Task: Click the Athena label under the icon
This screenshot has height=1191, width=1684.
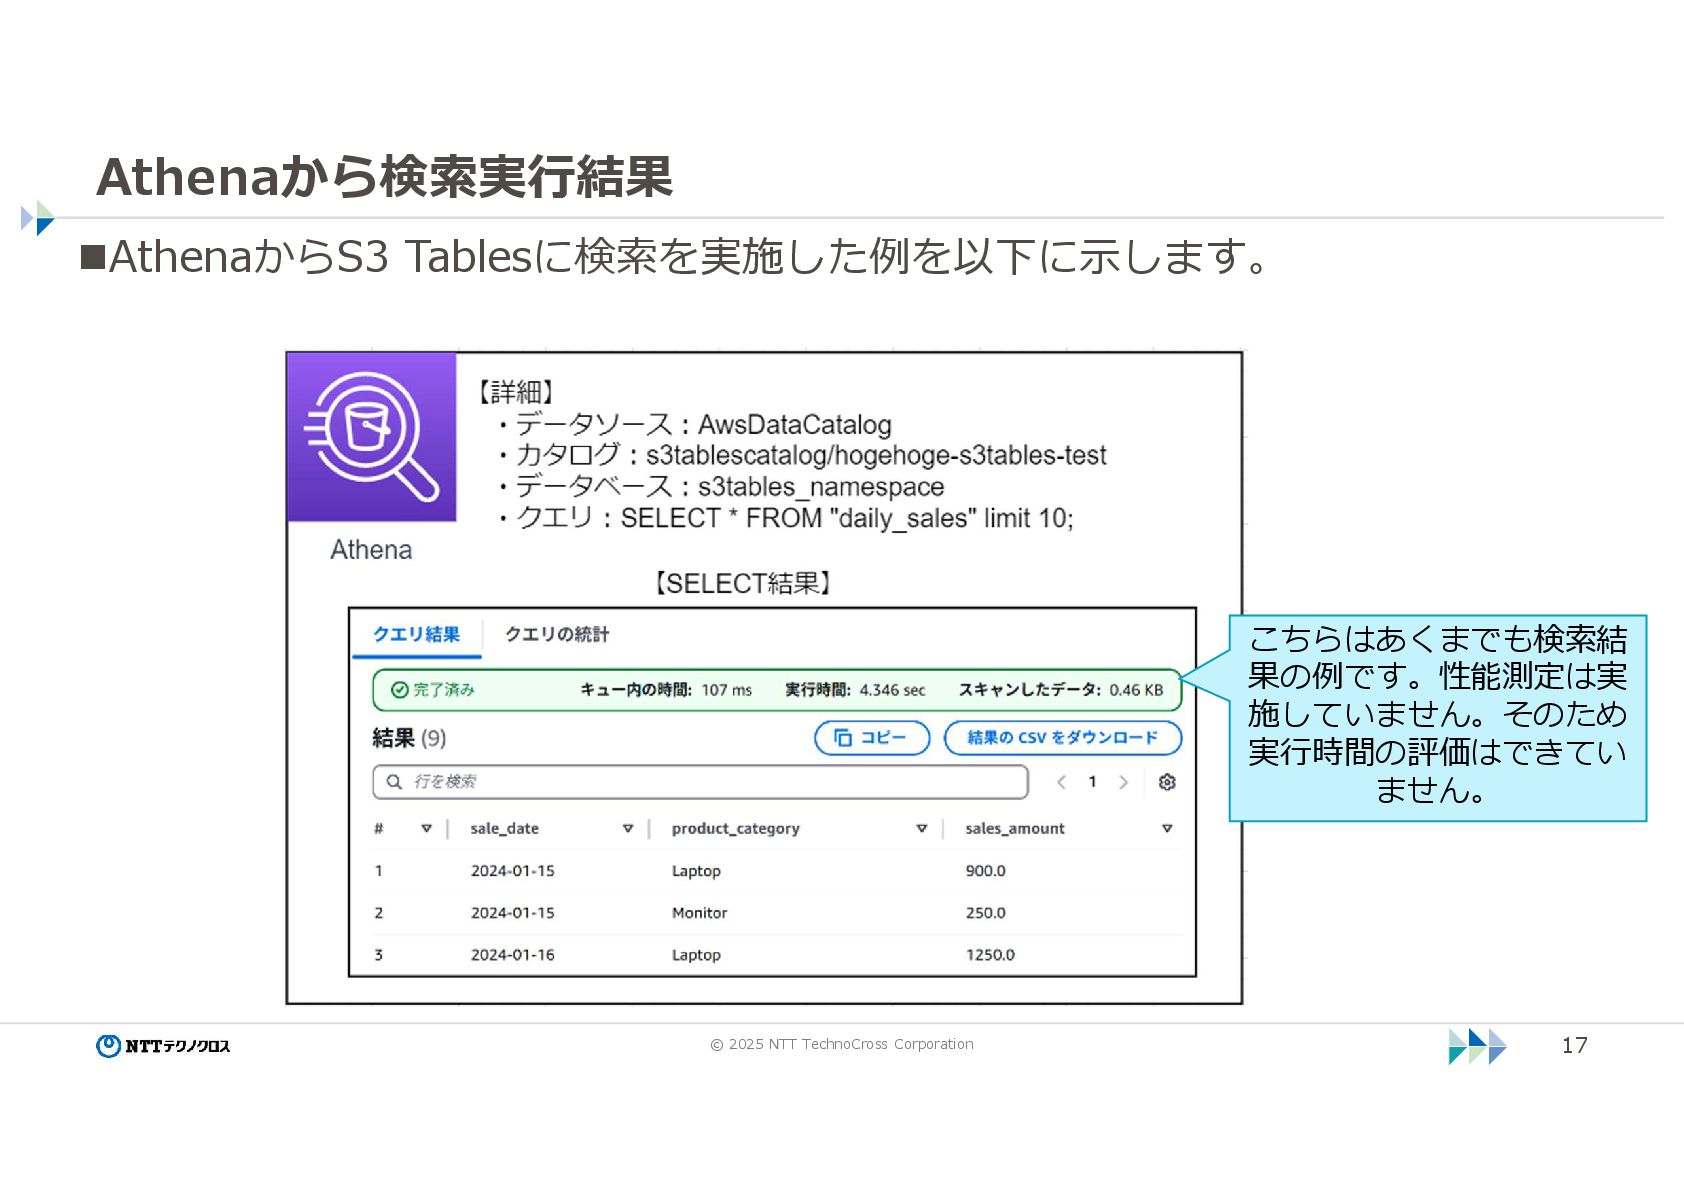Action: [371, 550]
